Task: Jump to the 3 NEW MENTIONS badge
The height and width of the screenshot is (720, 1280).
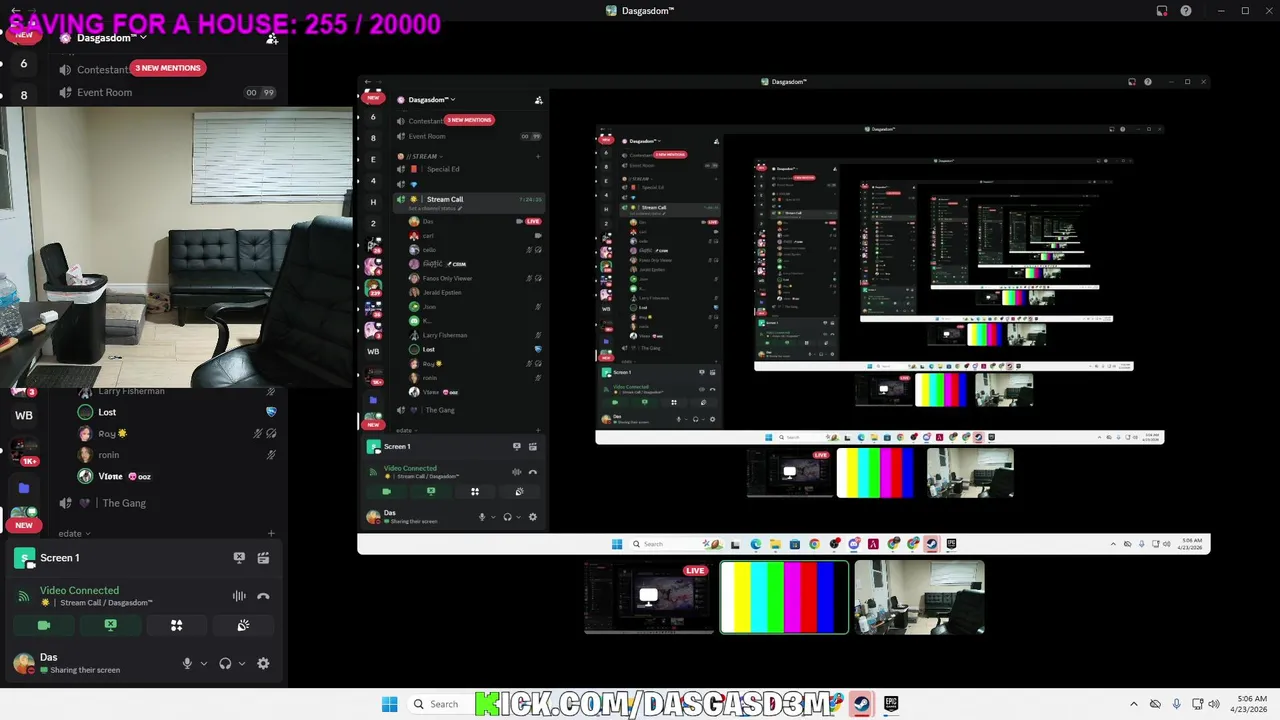Action: (x=168, y=68)
